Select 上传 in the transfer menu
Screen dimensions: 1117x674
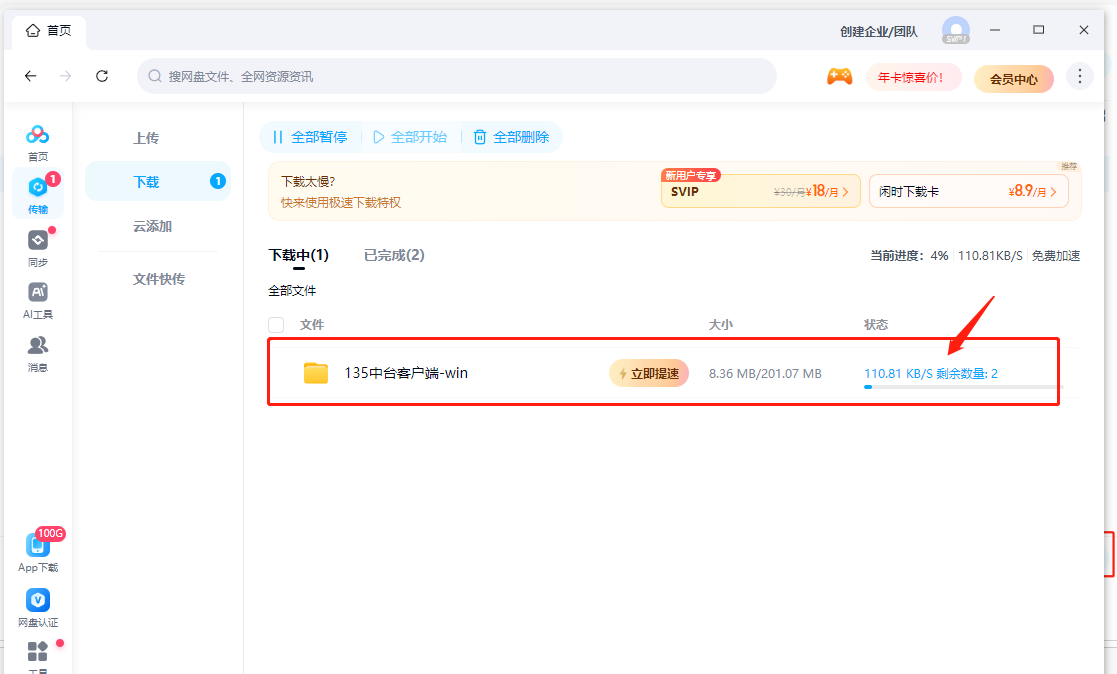146,138
